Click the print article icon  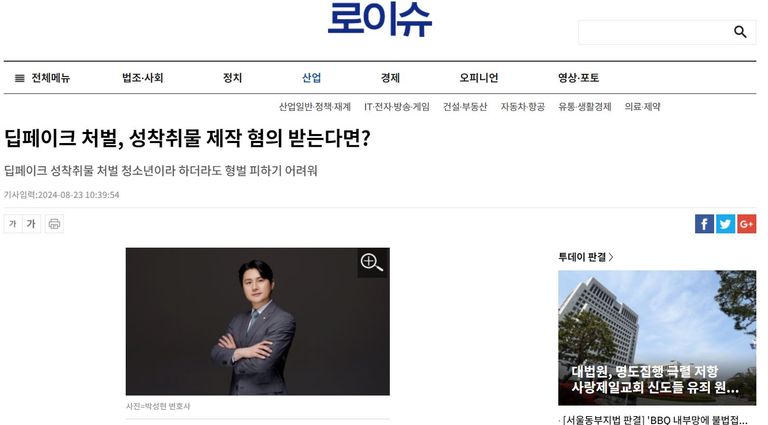click(x=54, y=224)
